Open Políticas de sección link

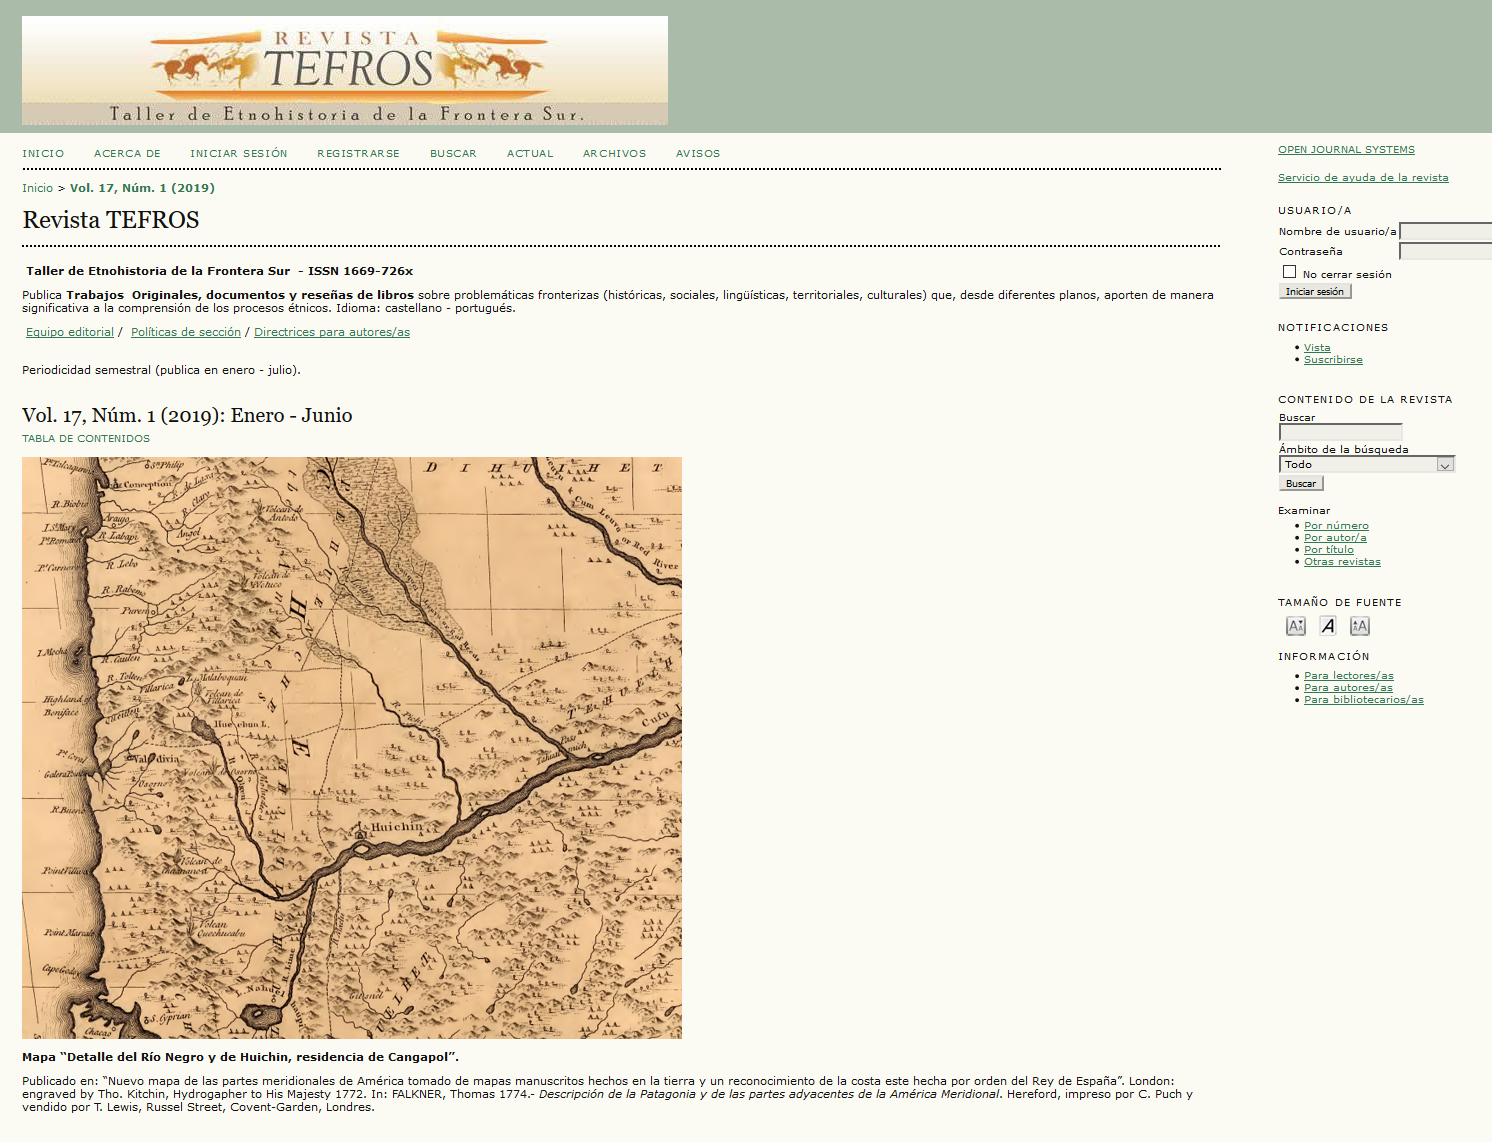coord(186,332)
